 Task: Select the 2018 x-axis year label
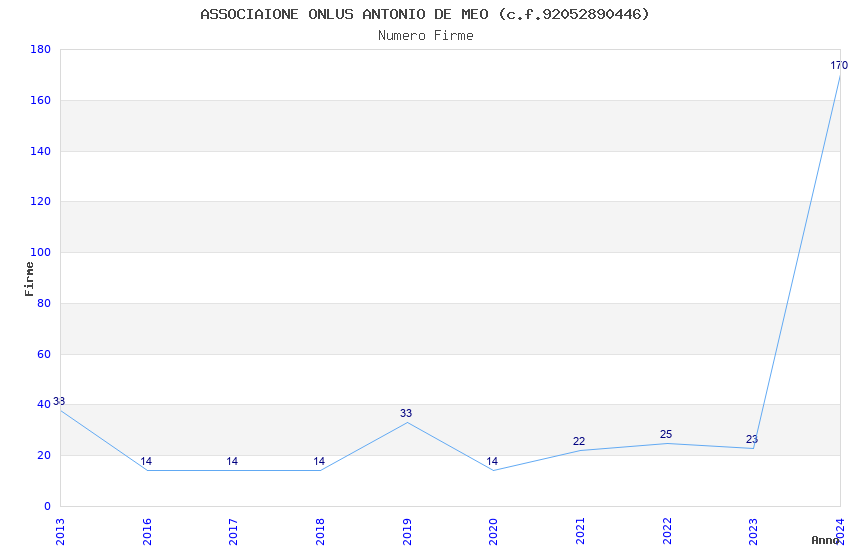point(320,532)
